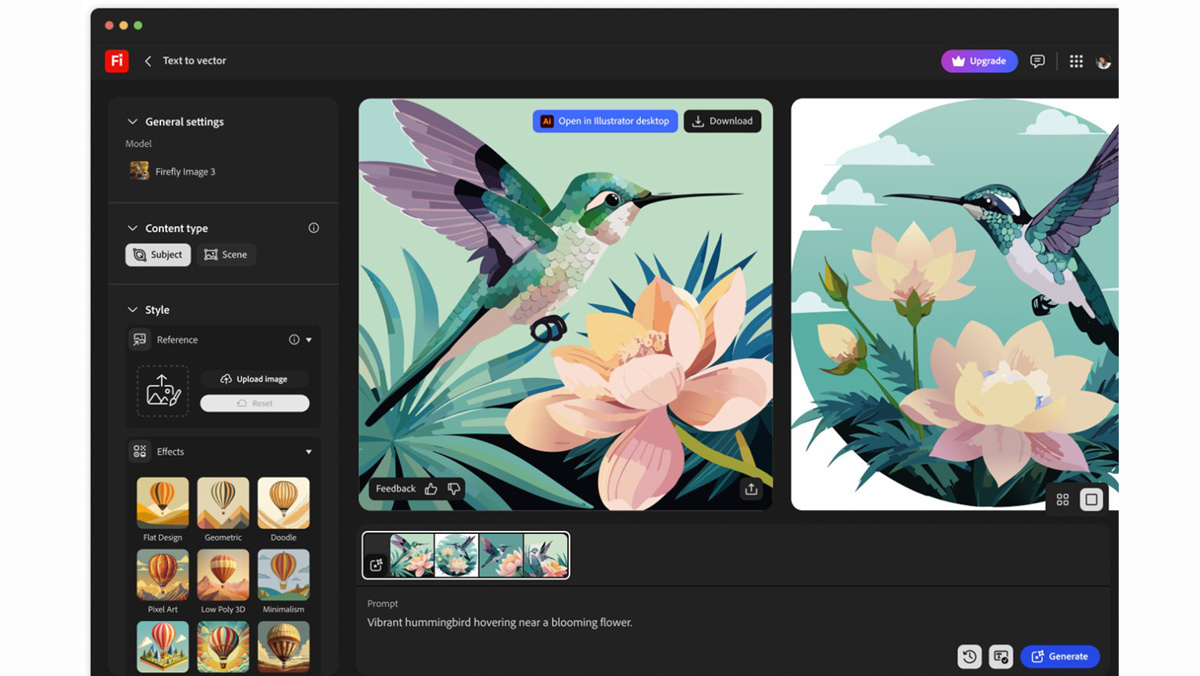Click the Upgrade button
Image resolution: width=1200 pixels, height=676 pixels.
pos(979,61)
